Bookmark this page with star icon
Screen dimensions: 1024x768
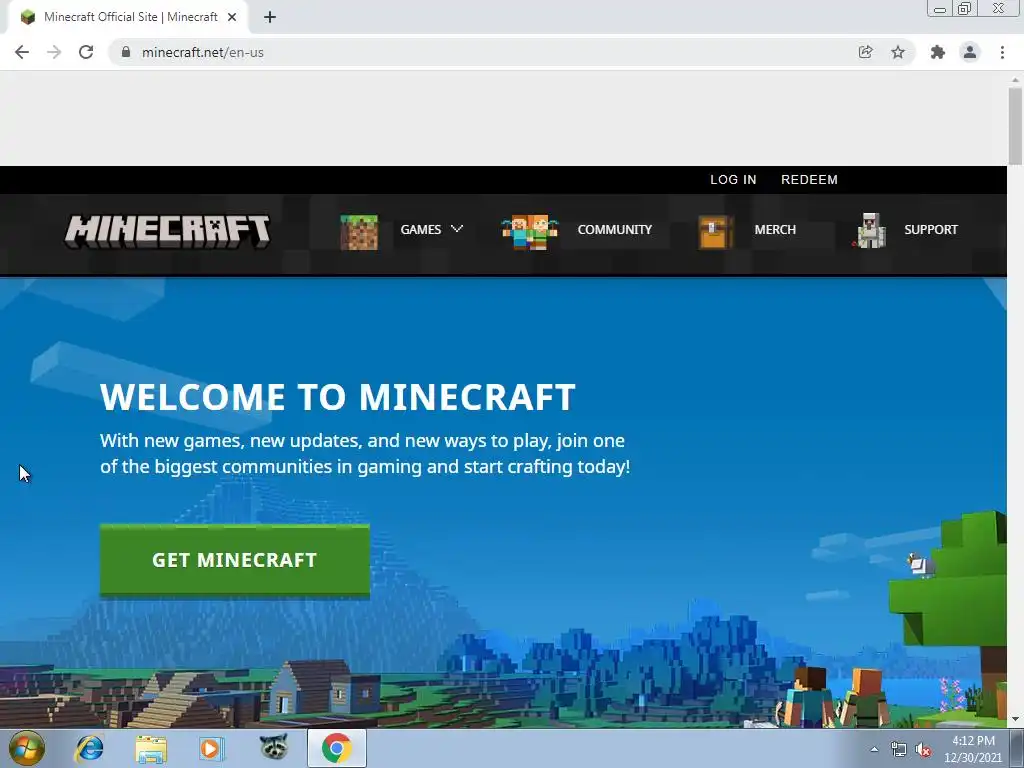coord(898,52)
